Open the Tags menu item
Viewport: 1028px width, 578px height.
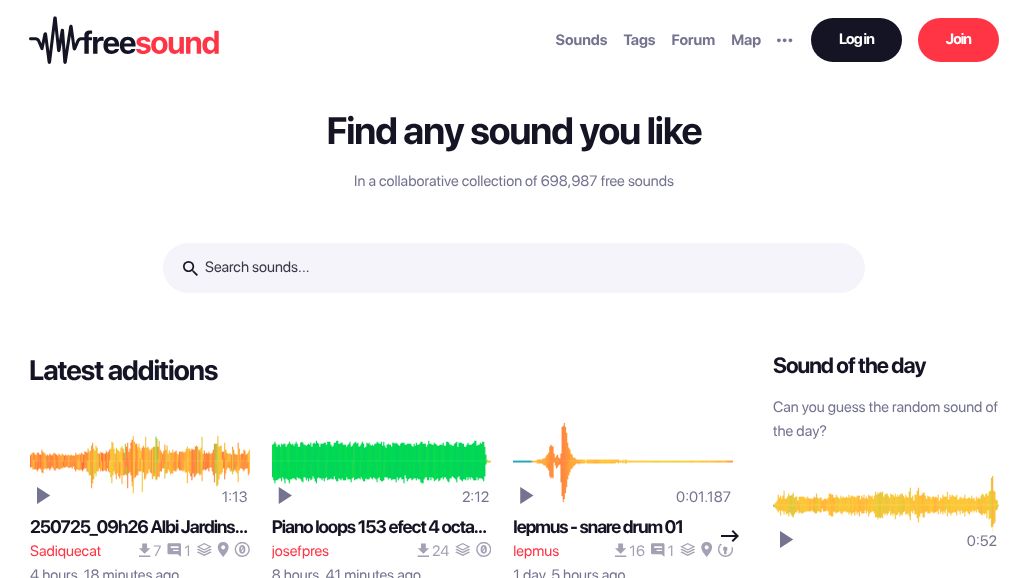(x=639, y=40)
